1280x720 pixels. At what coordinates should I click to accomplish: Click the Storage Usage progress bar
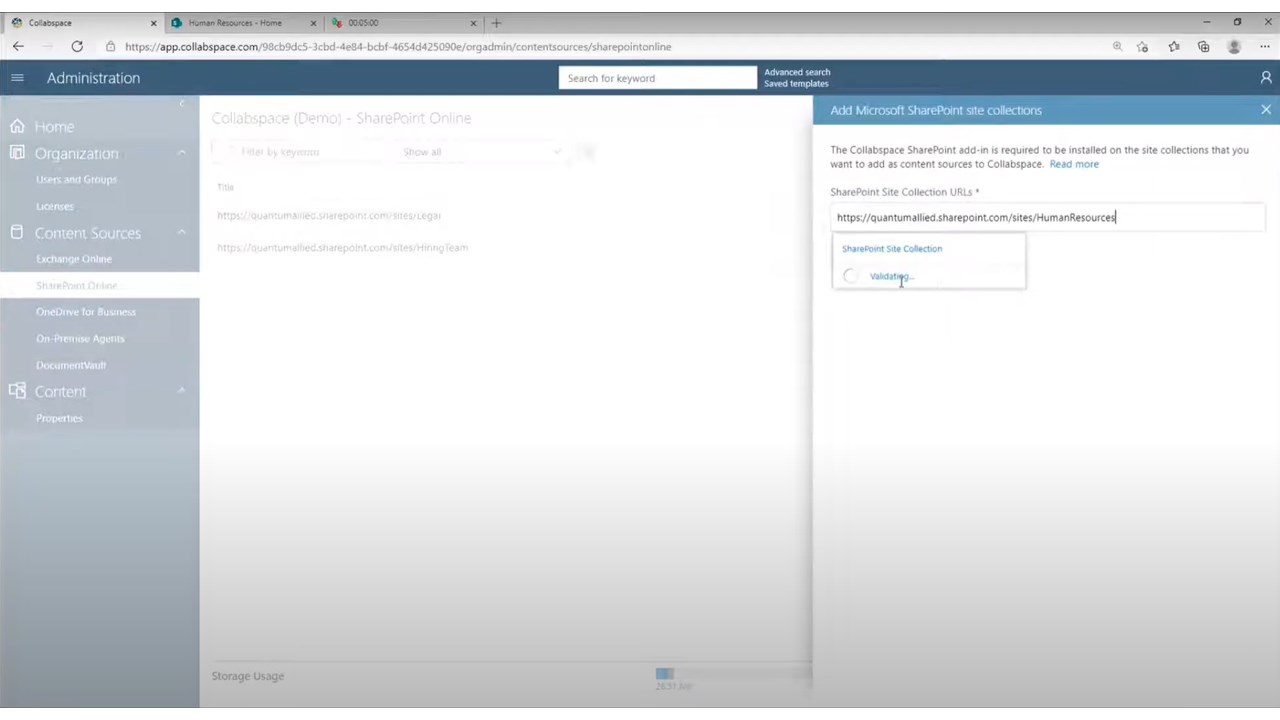733,674
